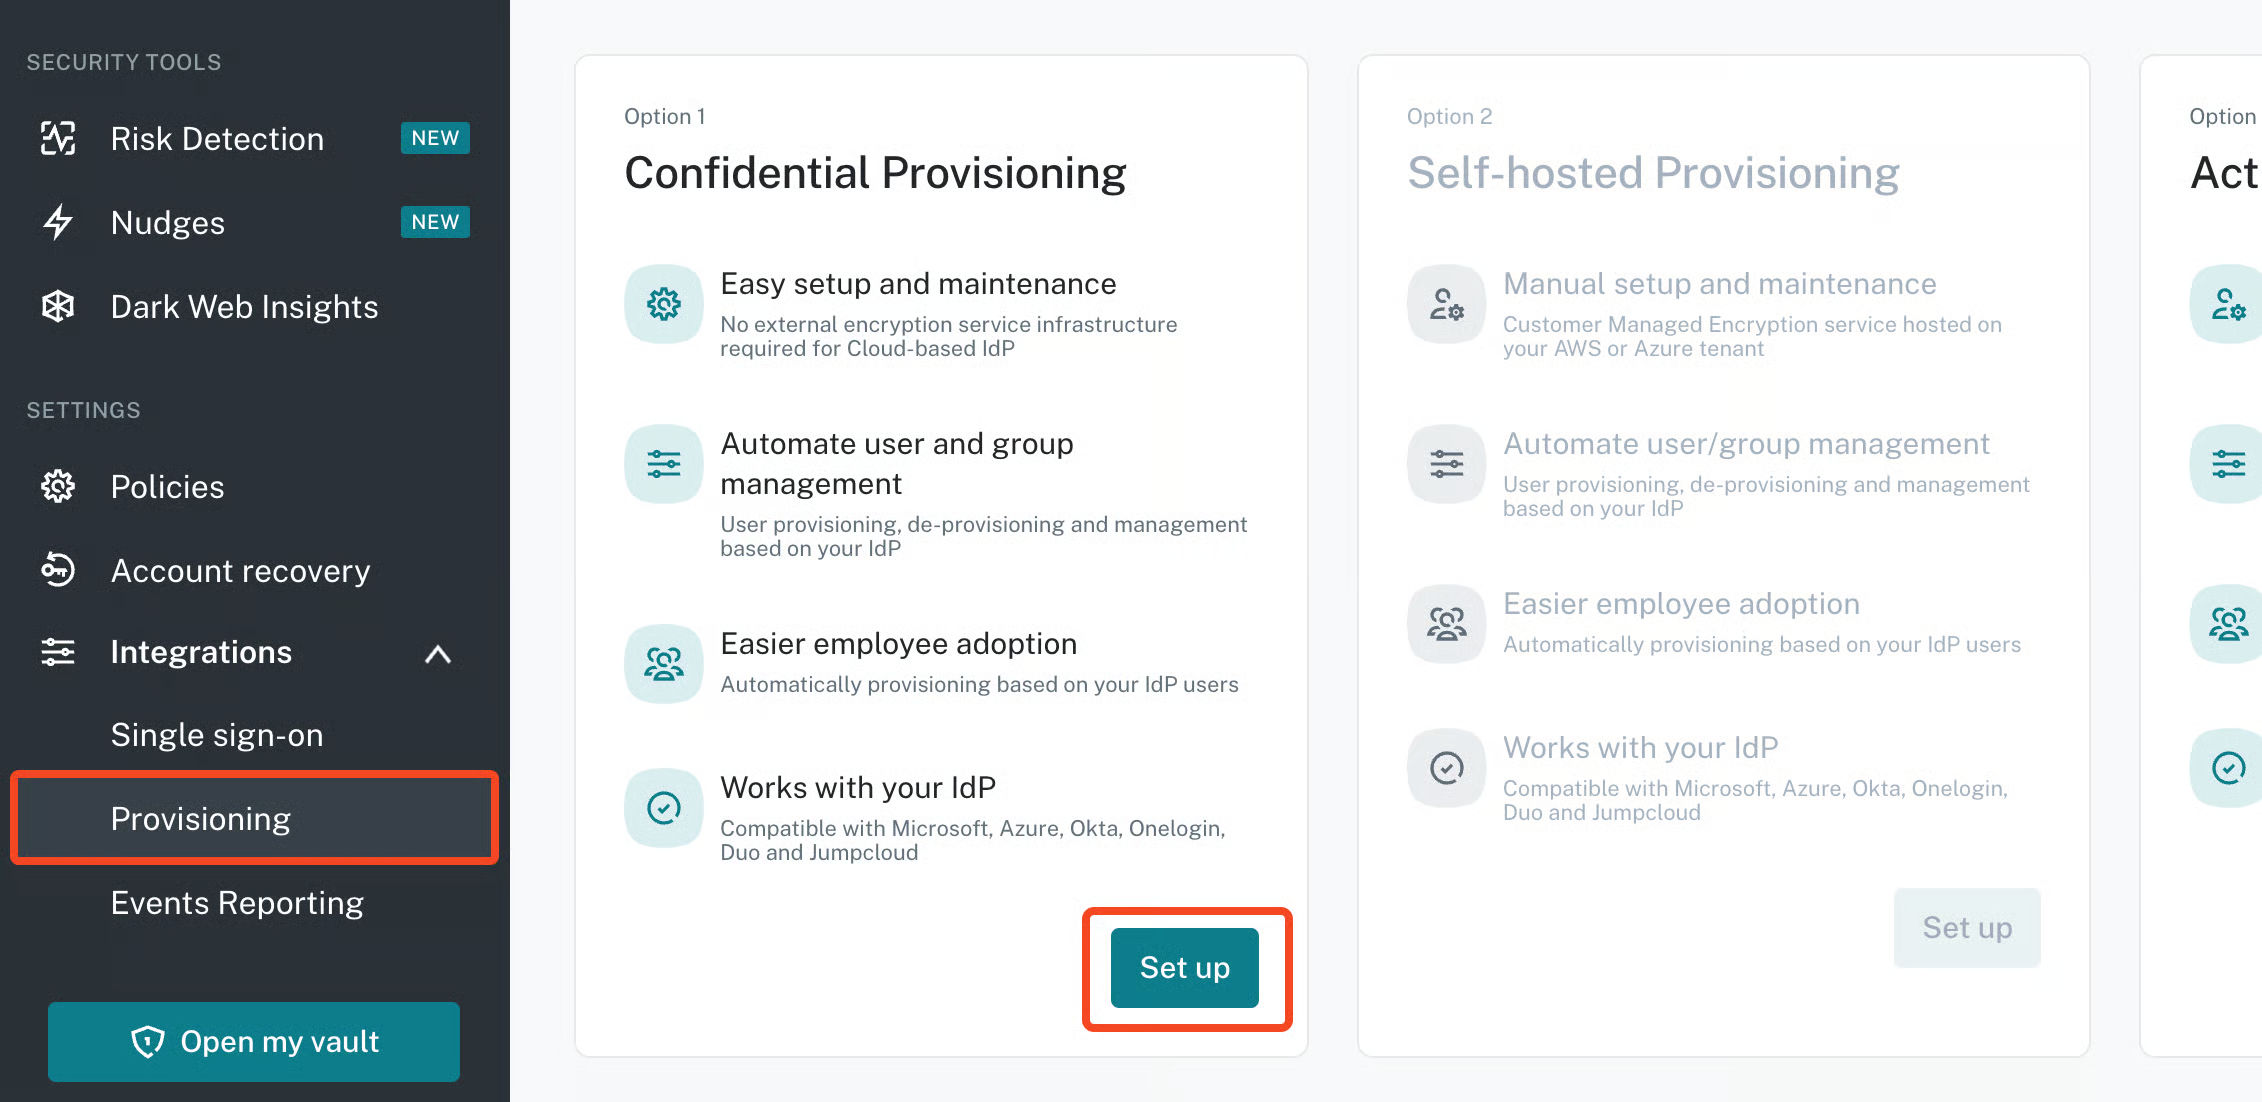Click the Dark Web Insights icon
Viewport: 2262px width, 1102px height.
pos(58,306)
